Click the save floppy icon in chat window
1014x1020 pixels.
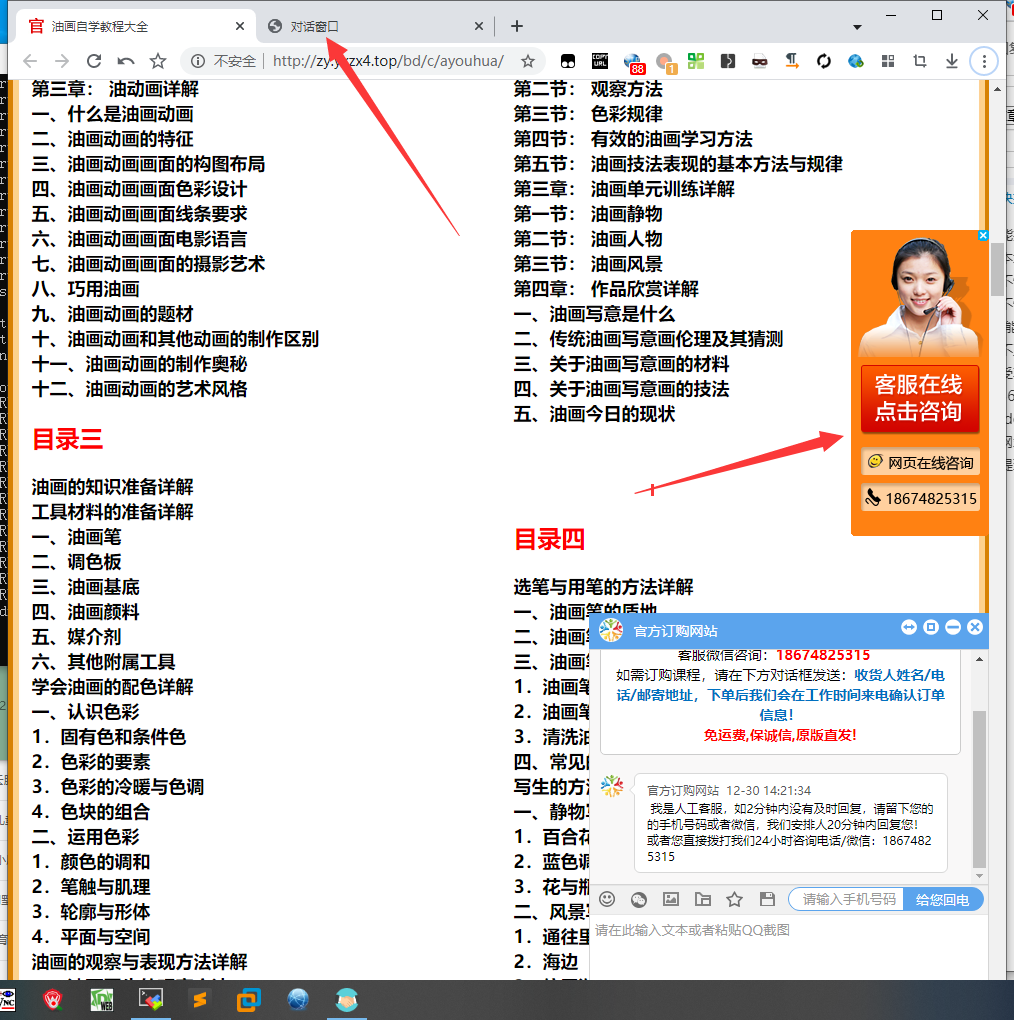click(768, 899)
